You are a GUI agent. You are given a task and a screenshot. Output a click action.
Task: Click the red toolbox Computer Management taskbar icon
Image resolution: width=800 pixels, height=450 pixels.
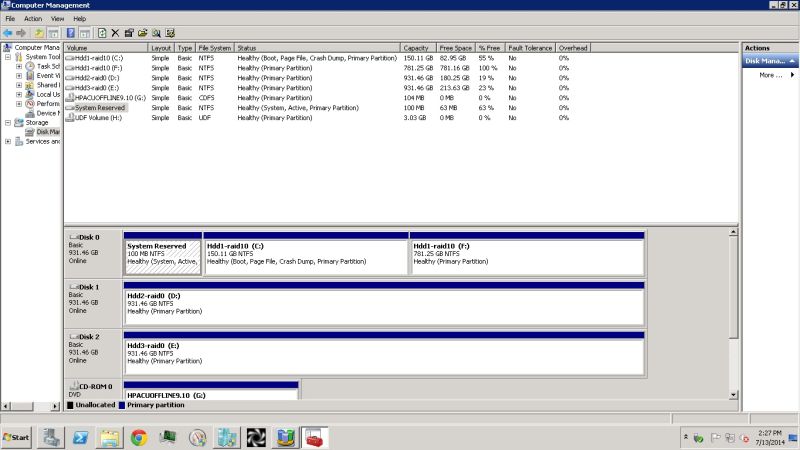tap(314, 438)
